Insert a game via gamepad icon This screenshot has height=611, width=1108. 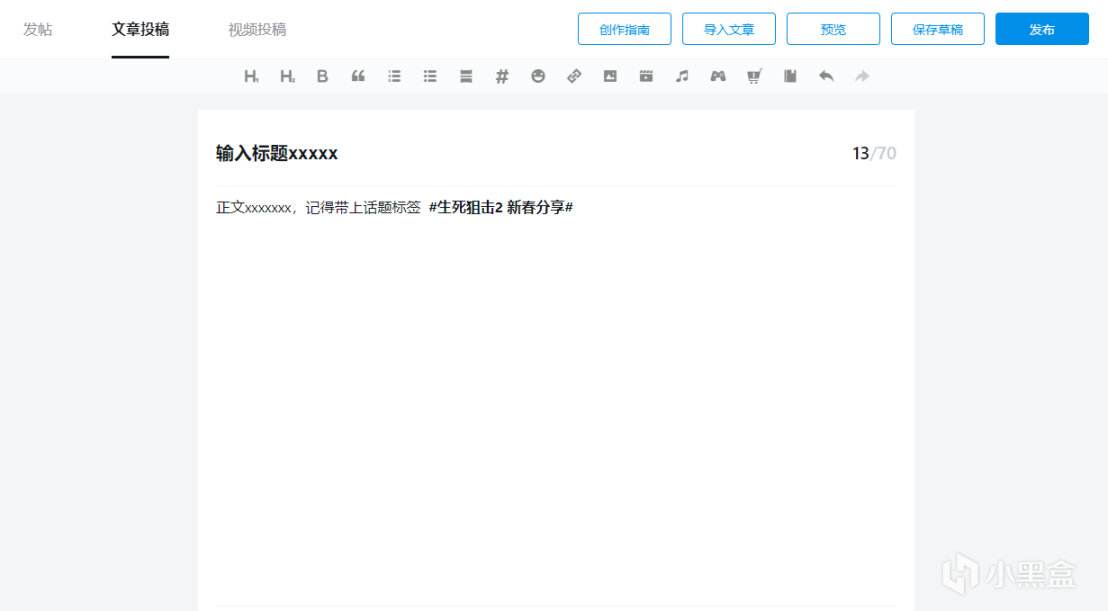pyautogui.click(x=718, y=76)
